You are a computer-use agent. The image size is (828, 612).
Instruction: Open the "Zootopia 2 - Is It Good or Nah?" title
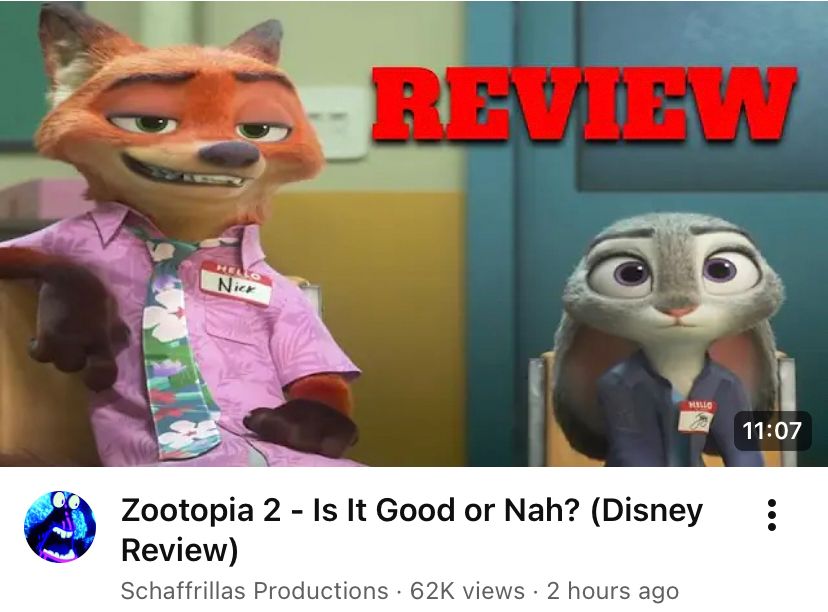click(412, 530)
